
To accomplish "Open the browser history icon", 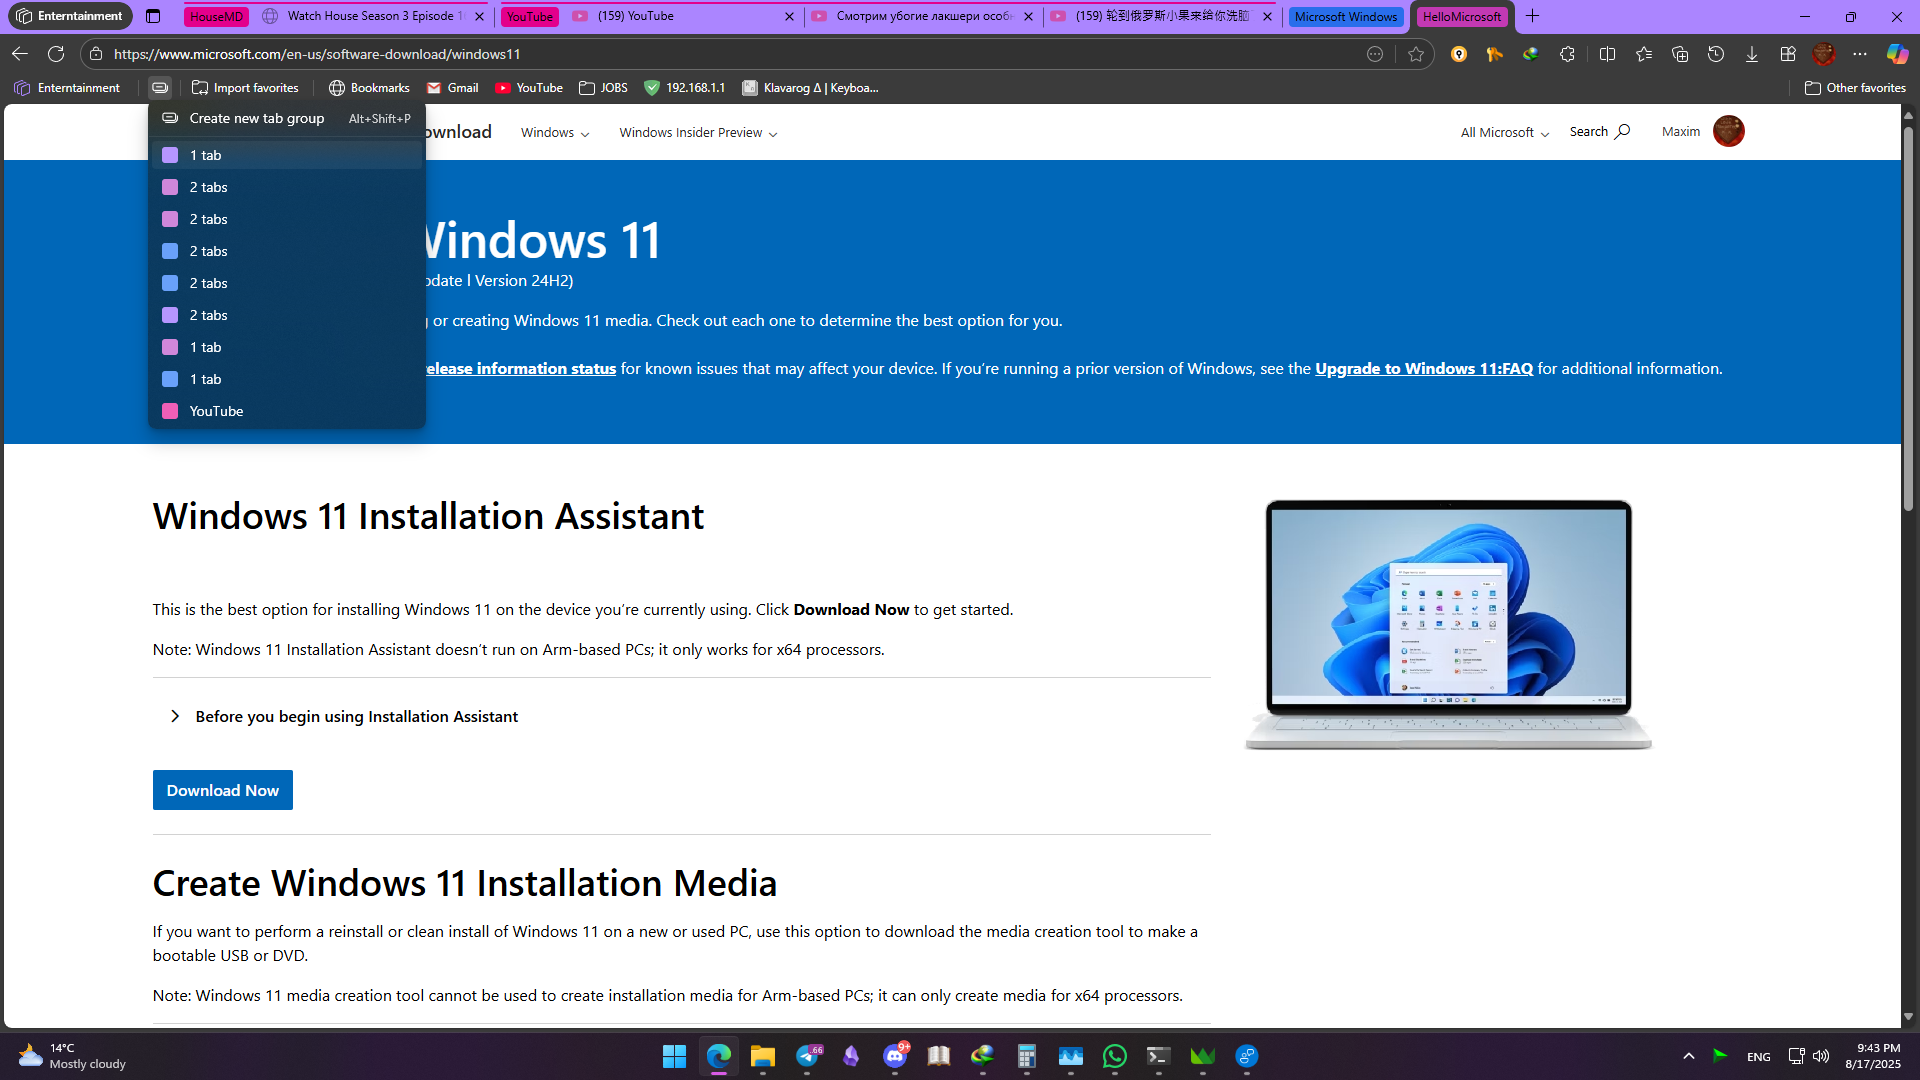I will (1717, 54).
